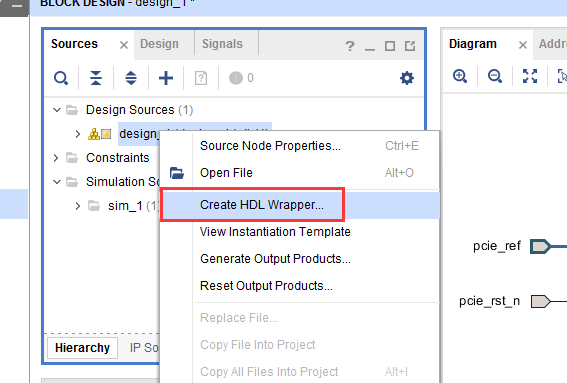Zoom out on the Diagram
Screen dimensions: 567x383
click(x=495, y=76)
